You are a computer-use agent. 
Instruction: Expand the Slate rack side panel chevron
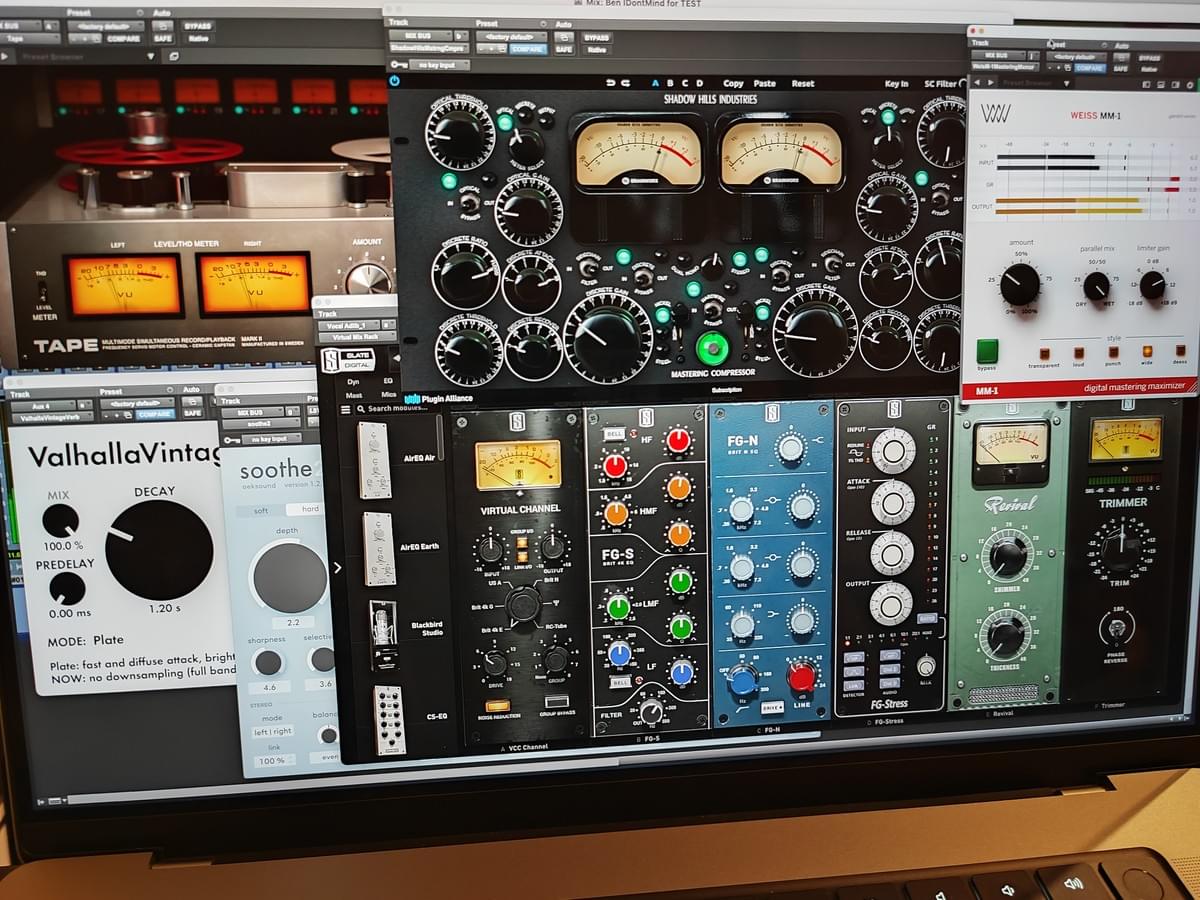pyautogui.click(x=337, y=568)
